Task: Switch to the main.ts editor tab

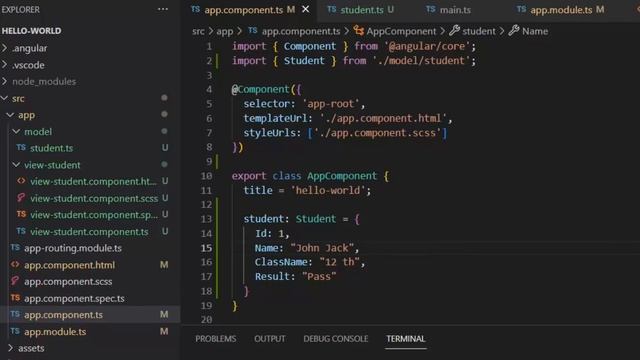Action: pos(448,9)
